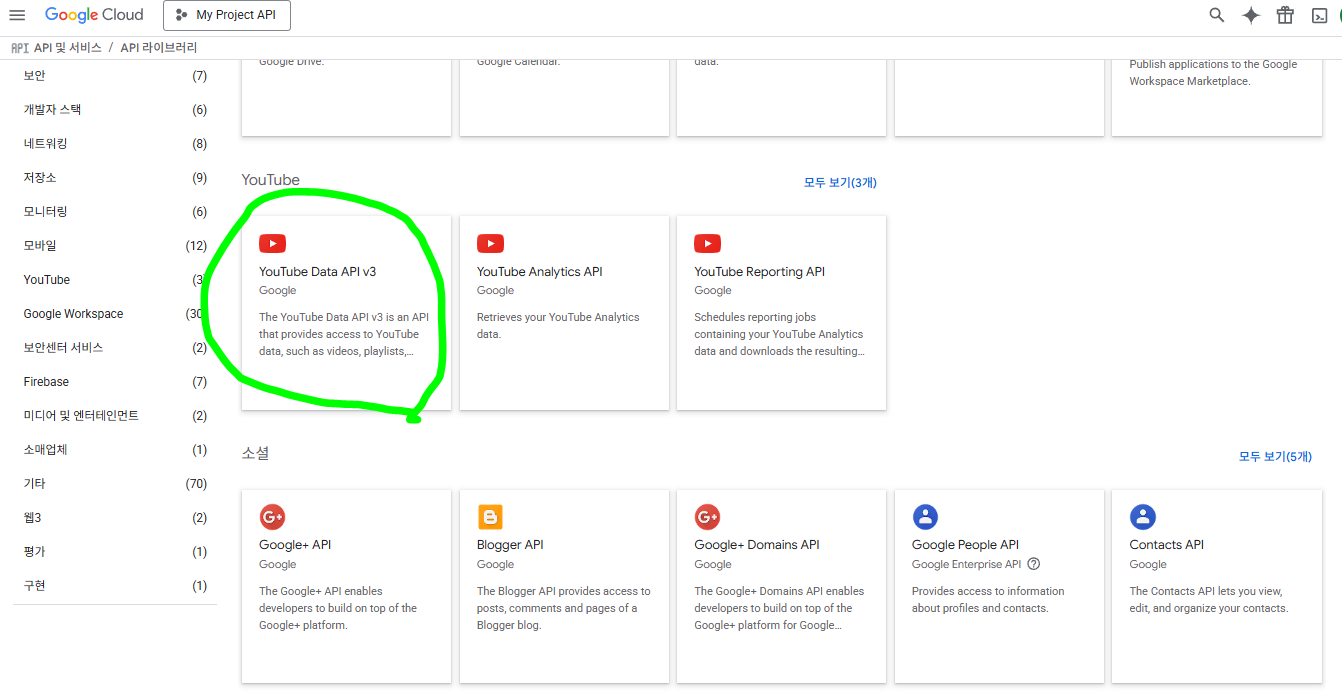Viewport: 1342px width, 692px height.
Task: Click the Google+ API card icon
Action: [x=272, y=517]
